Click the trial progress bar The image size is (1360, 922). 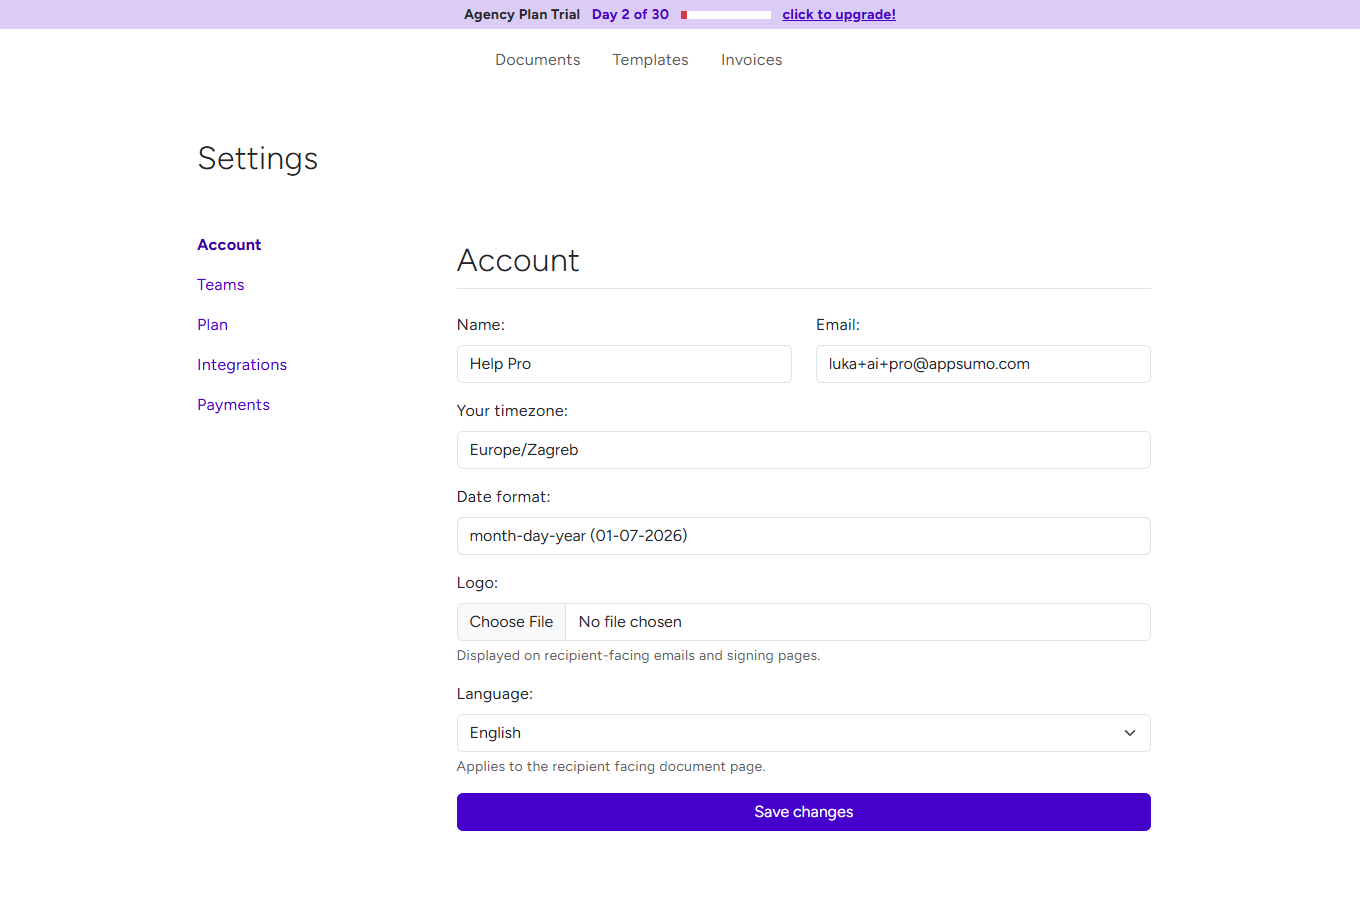725,14
